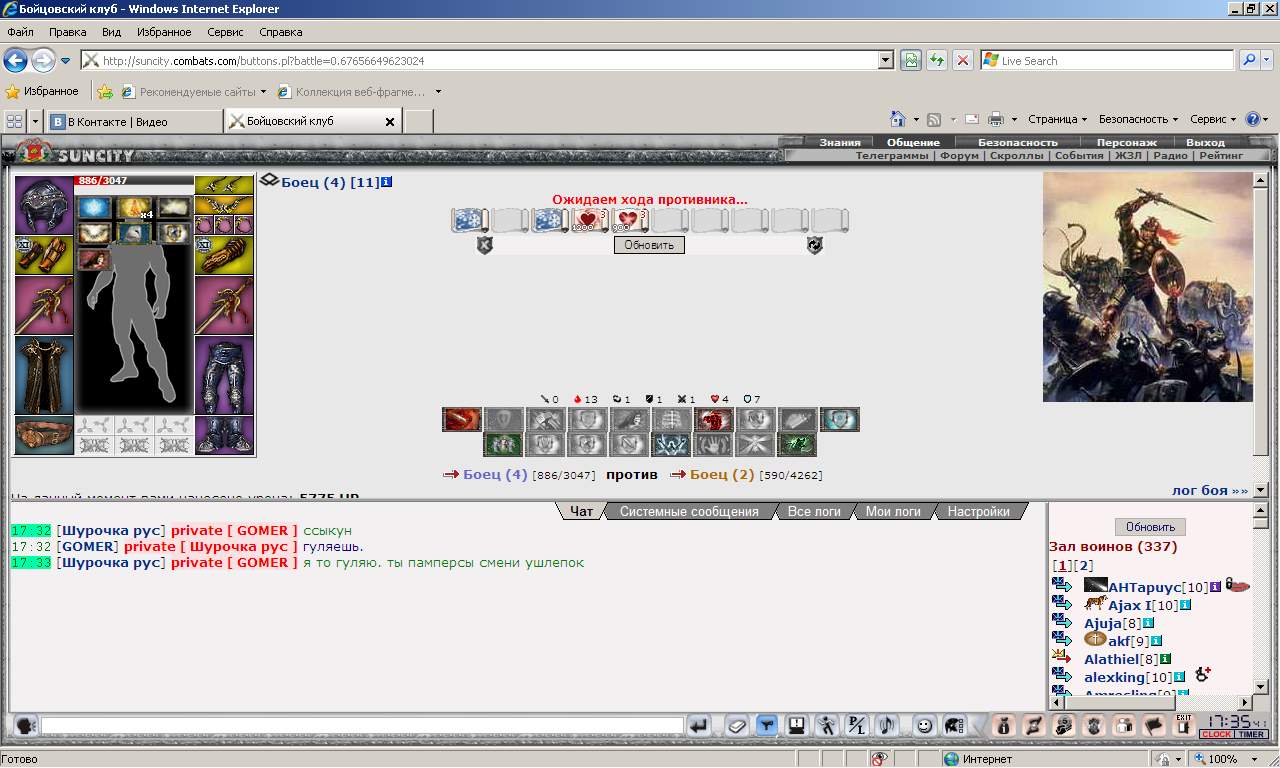1280x768 pixels.
Task: Click the shield icon with refresh arrows
Action: click(x=815, y=245)
